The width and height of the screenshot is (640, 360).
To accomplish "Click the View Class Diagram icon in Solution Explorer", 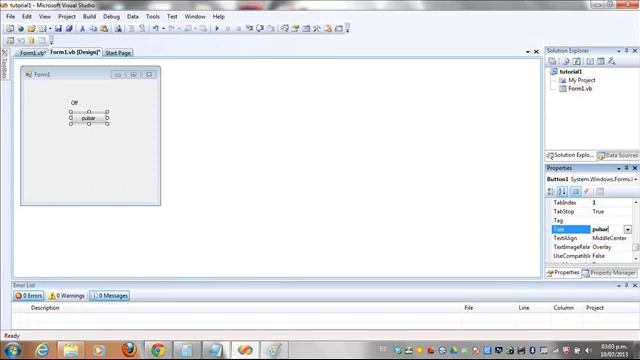I will 611,61.
